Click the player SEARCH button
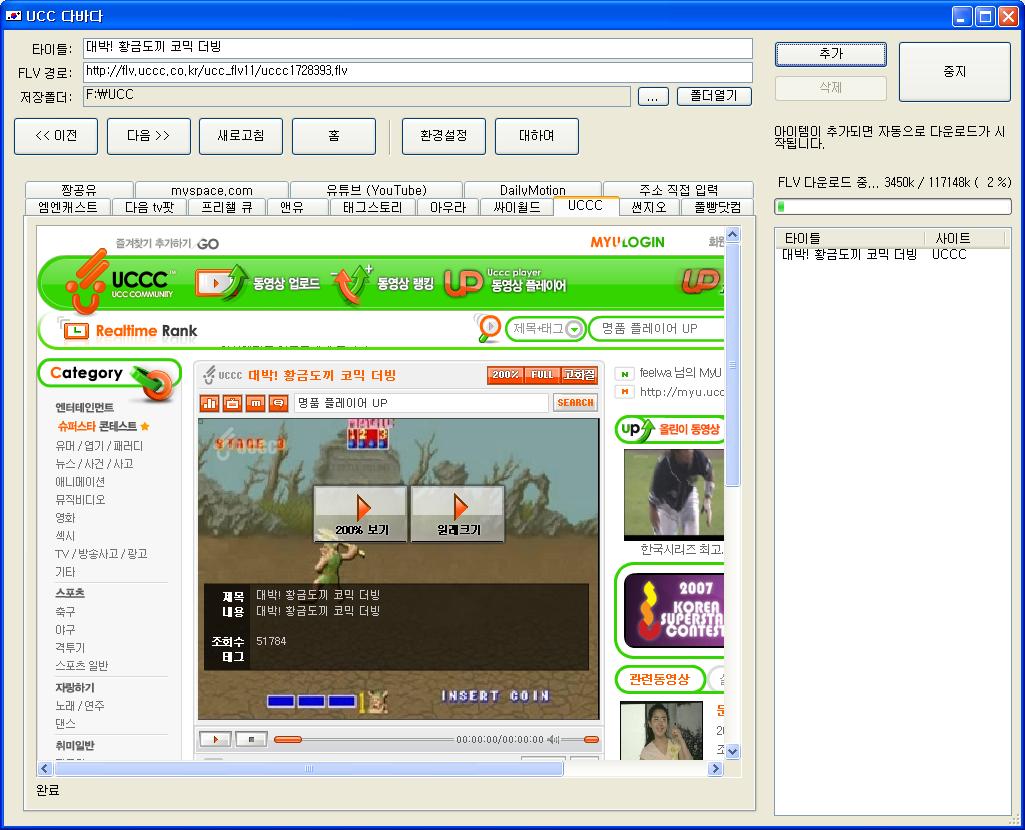1025x830 pixels. pos(575,403)
